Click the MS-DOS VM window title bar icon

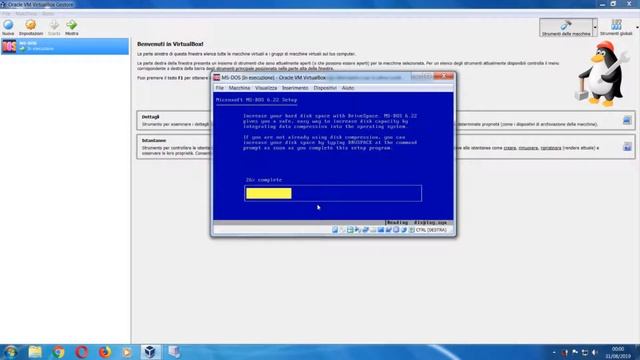pos(217,77)
